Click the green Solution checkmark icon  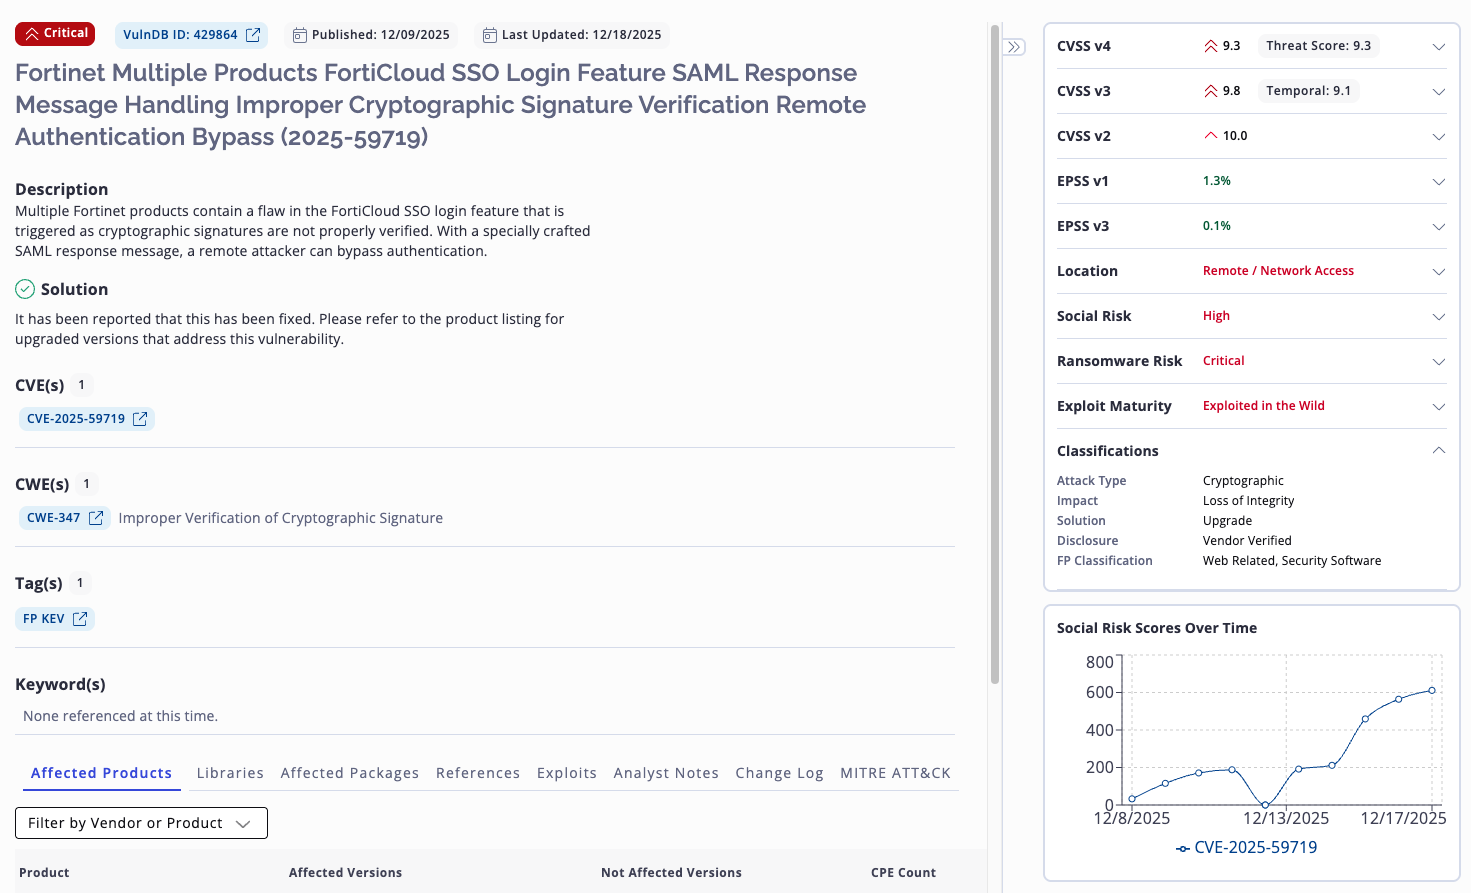click(25, 289)
